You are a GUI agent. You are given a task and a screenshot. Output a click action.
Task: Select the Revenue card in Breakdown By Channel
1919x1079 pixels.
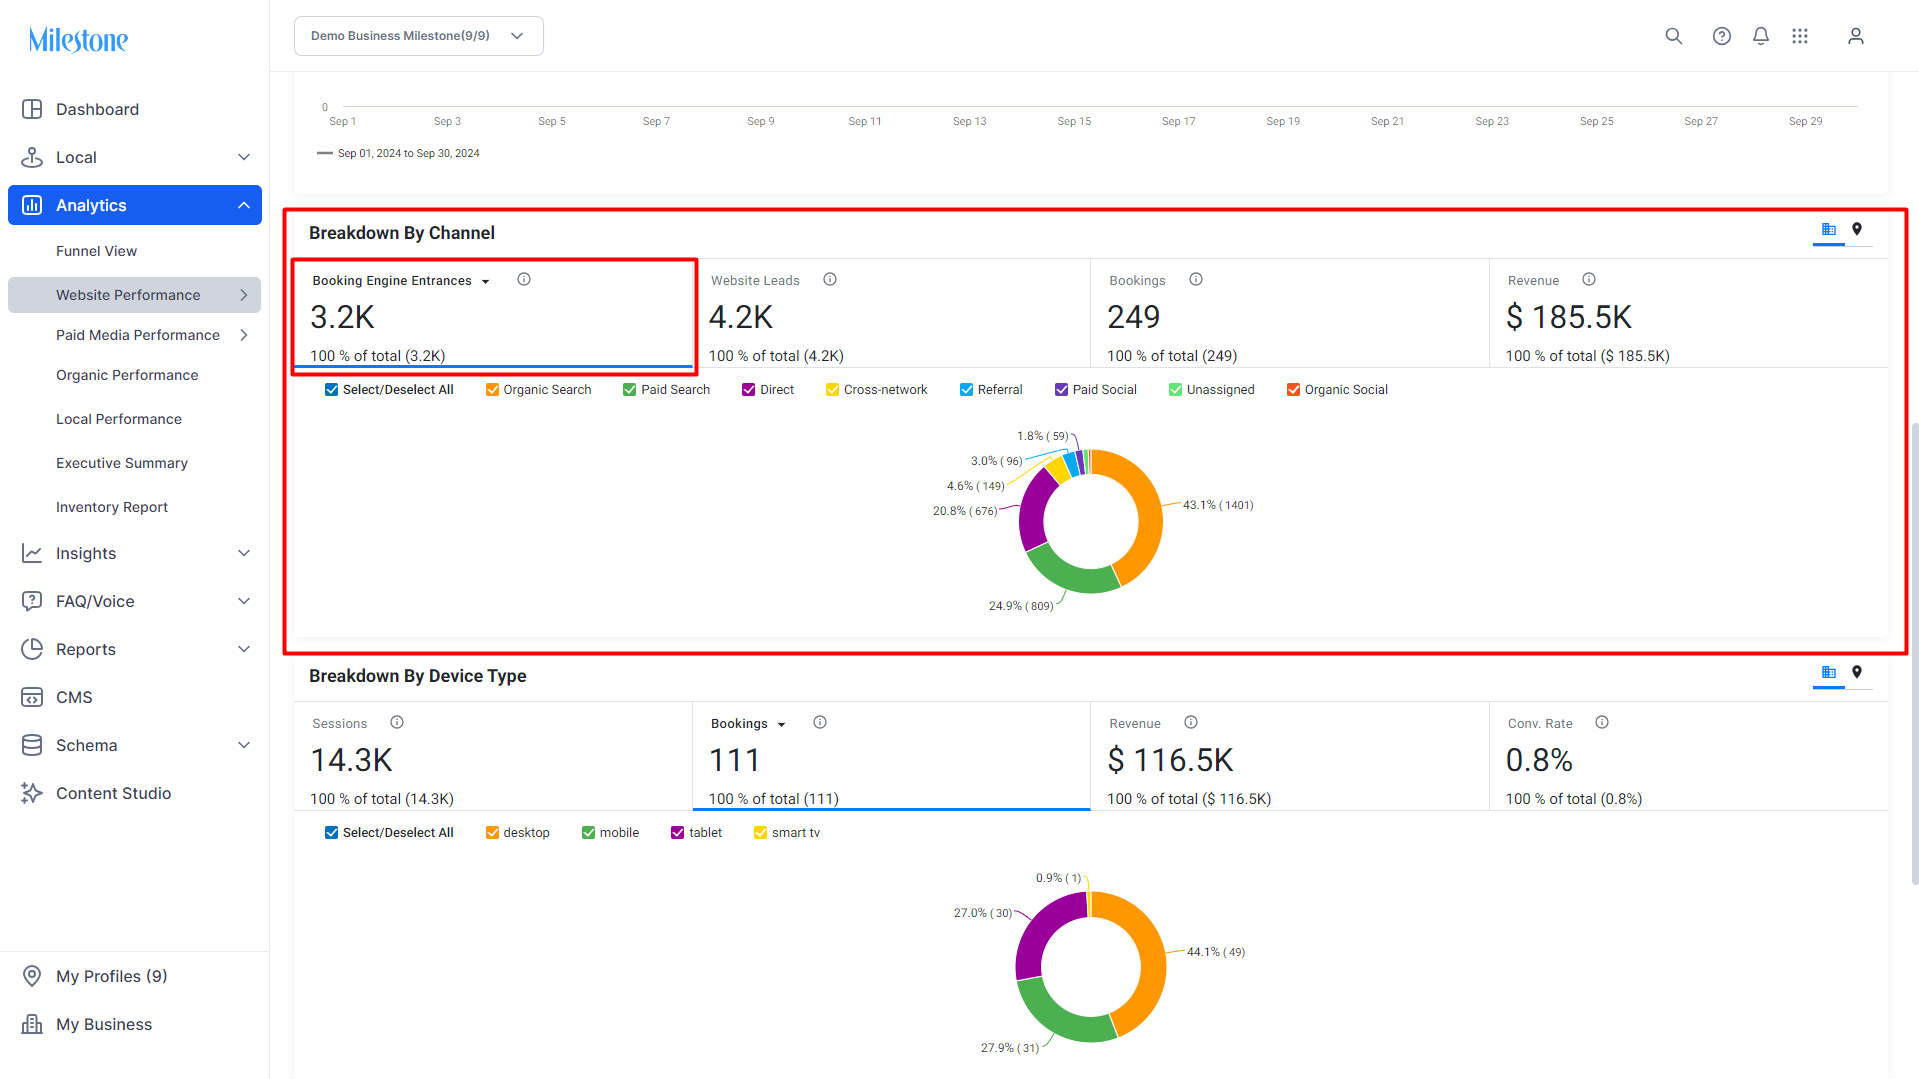click(1688, 314)
